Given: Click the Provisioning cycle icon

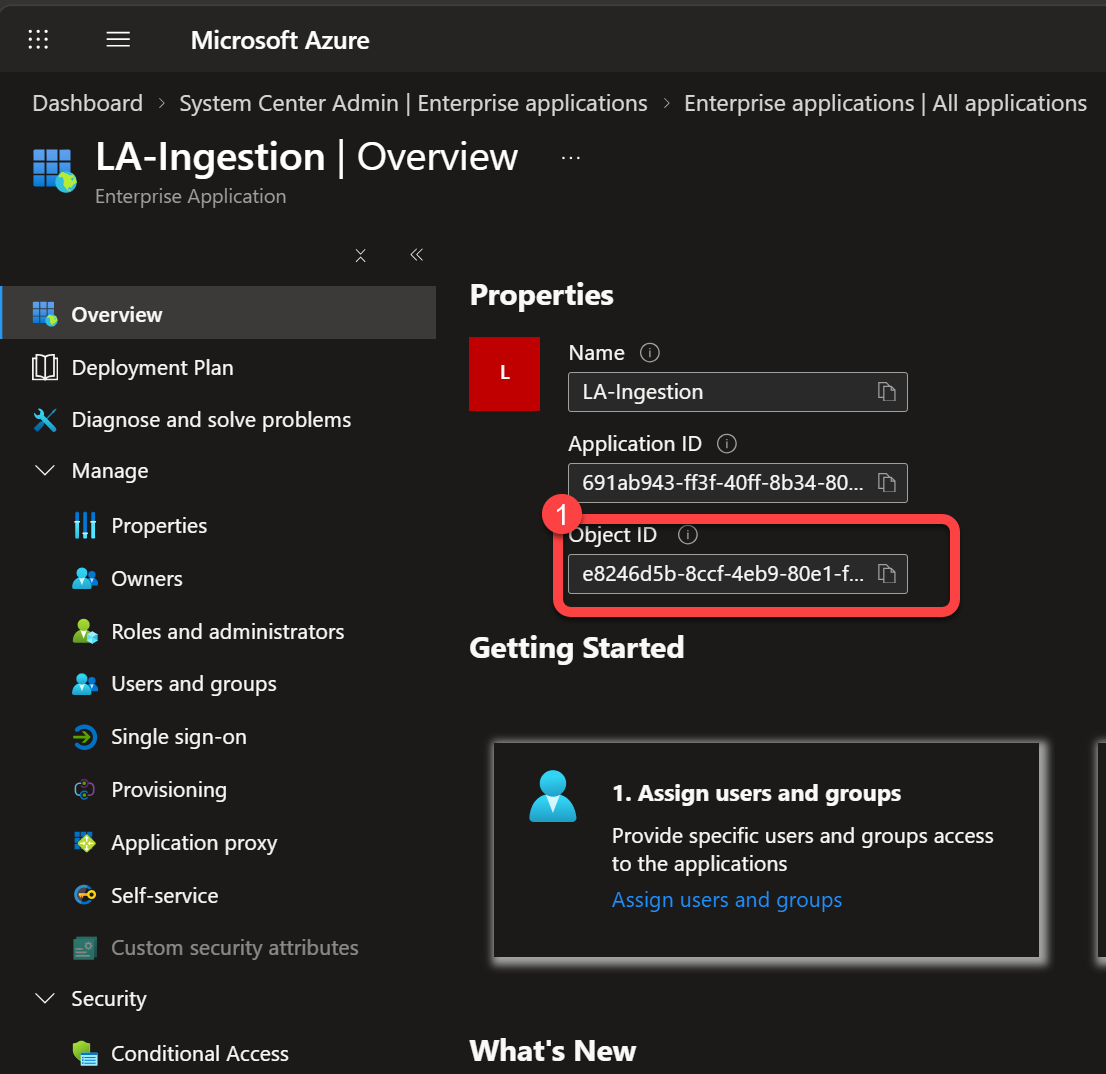Looking at the screenshot, I should tap(85, 789).
